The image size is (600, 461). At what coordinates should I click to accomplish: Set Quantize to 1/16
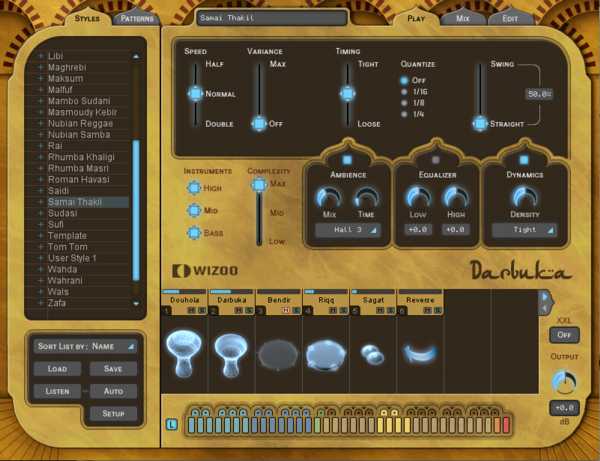tap(405, 91)
